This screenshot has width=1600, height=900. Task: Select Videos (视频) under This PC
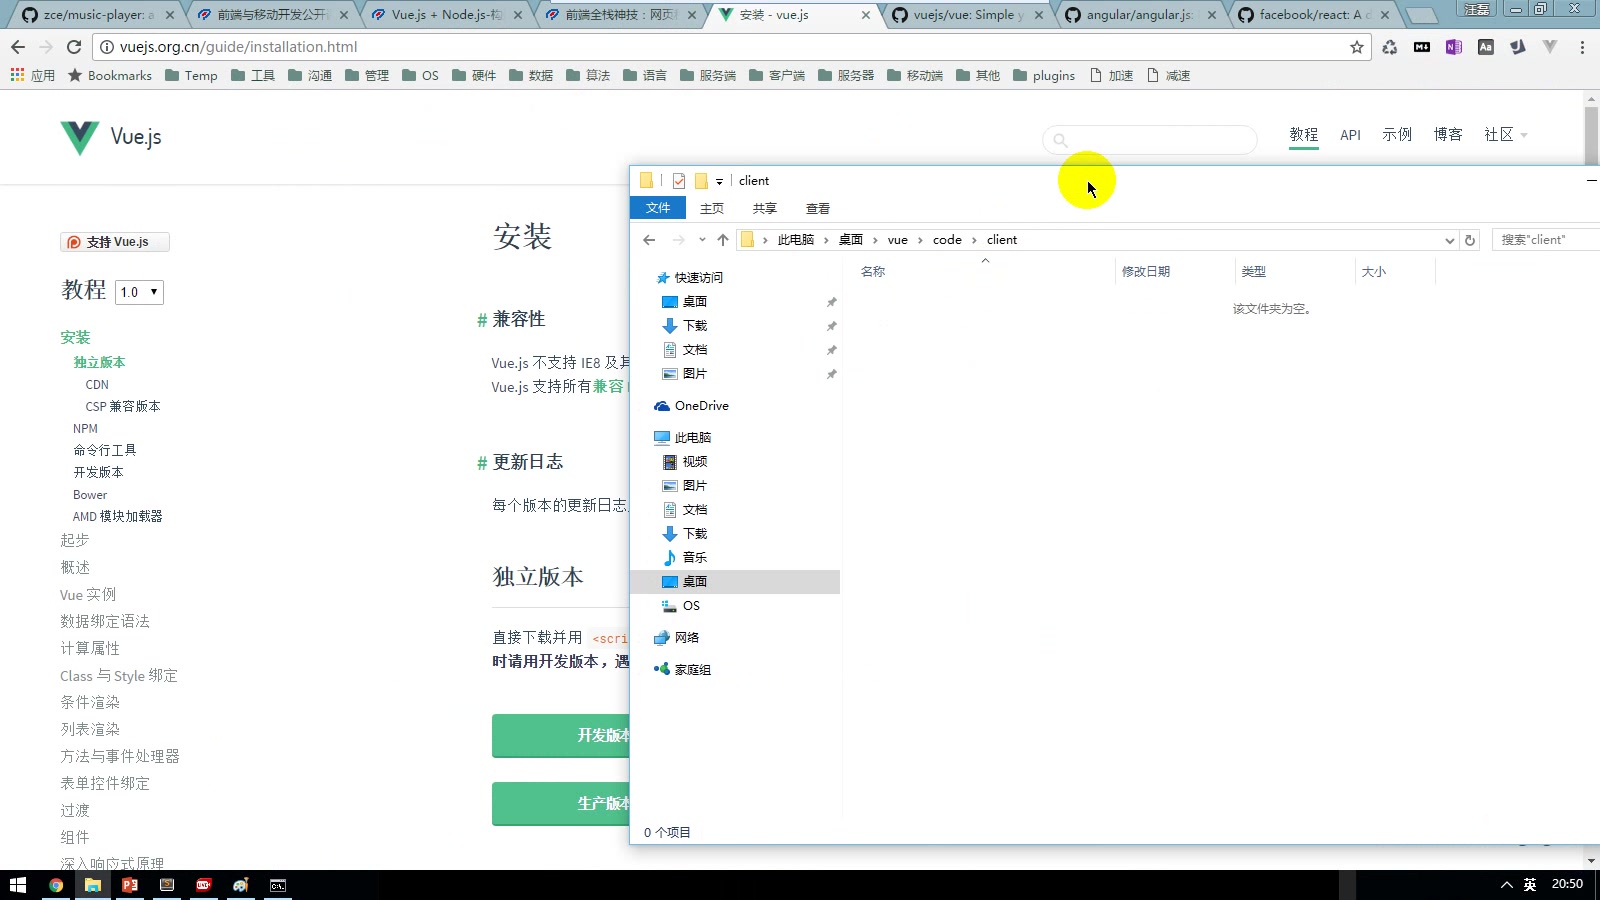pos(685,462)
